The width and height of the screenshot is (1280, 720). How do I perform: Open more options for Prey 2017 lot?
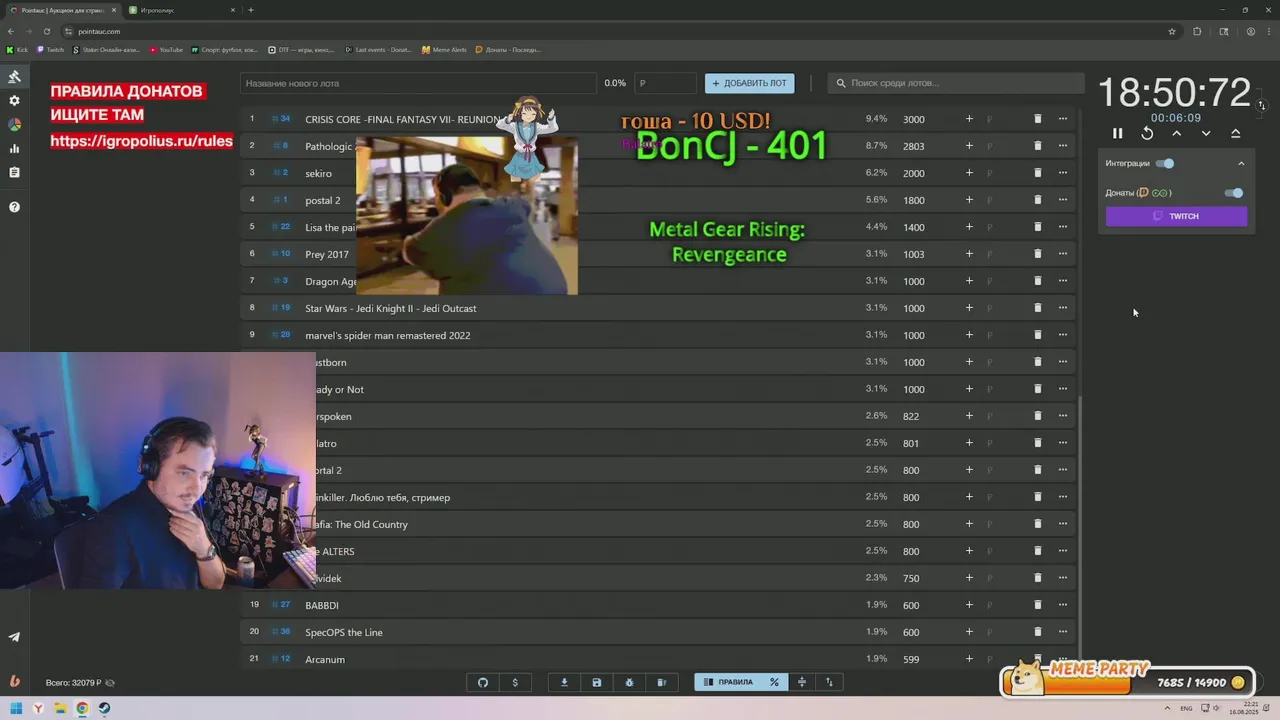(1063, 254)
